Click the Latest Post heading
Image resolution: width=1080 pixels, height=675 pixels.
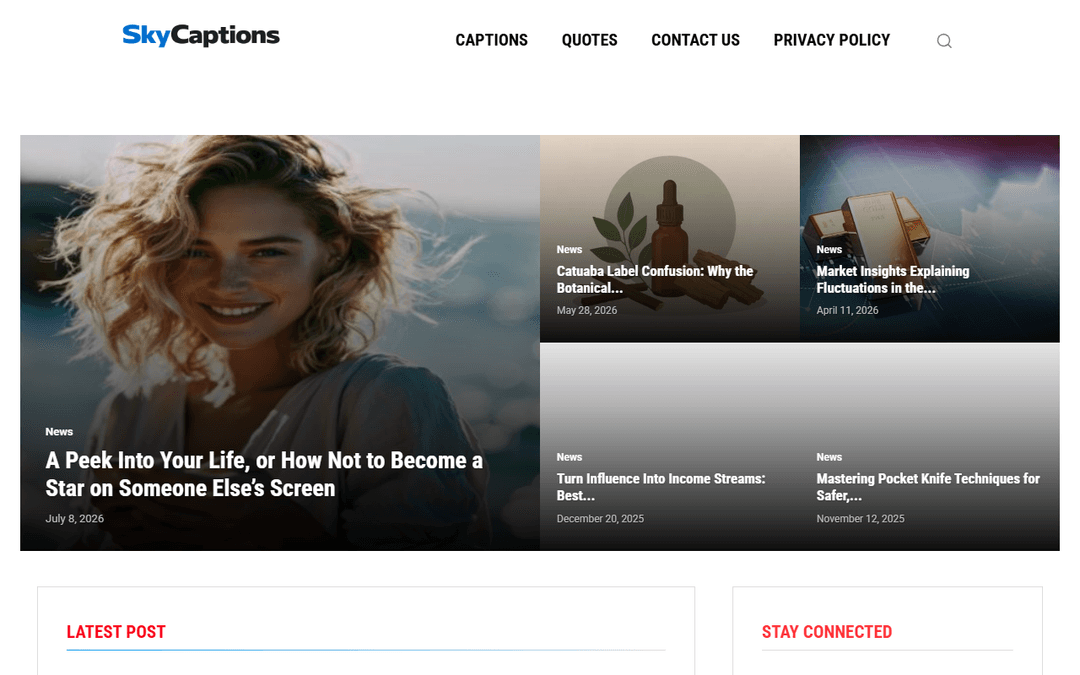tap(116, 632)
